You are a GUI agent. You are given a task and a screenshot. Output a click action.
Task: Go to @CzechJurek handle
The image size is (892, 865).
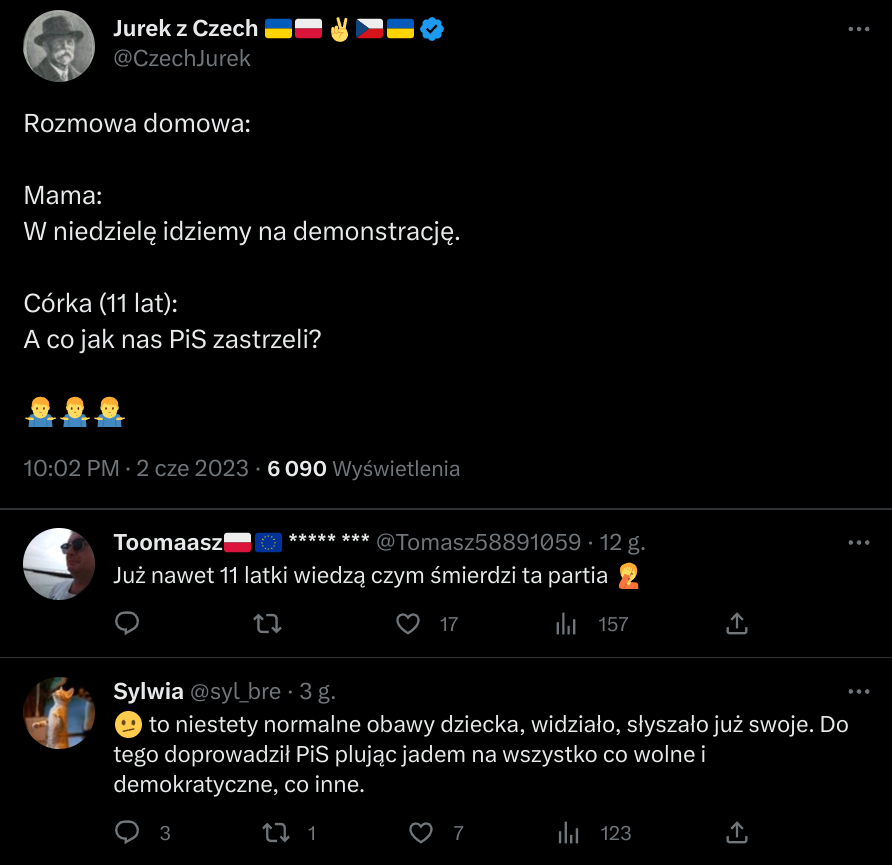[181, 58]
